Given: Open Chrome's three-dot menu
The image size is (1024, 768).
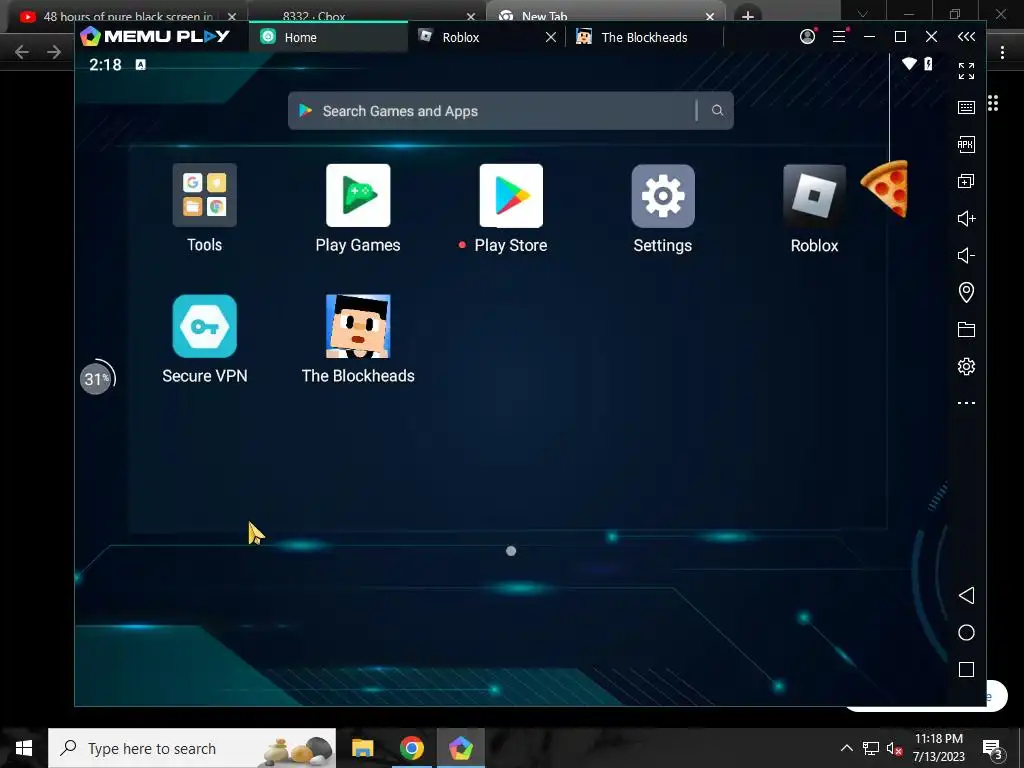Looking at the screenshot, I should point(1002,52).
